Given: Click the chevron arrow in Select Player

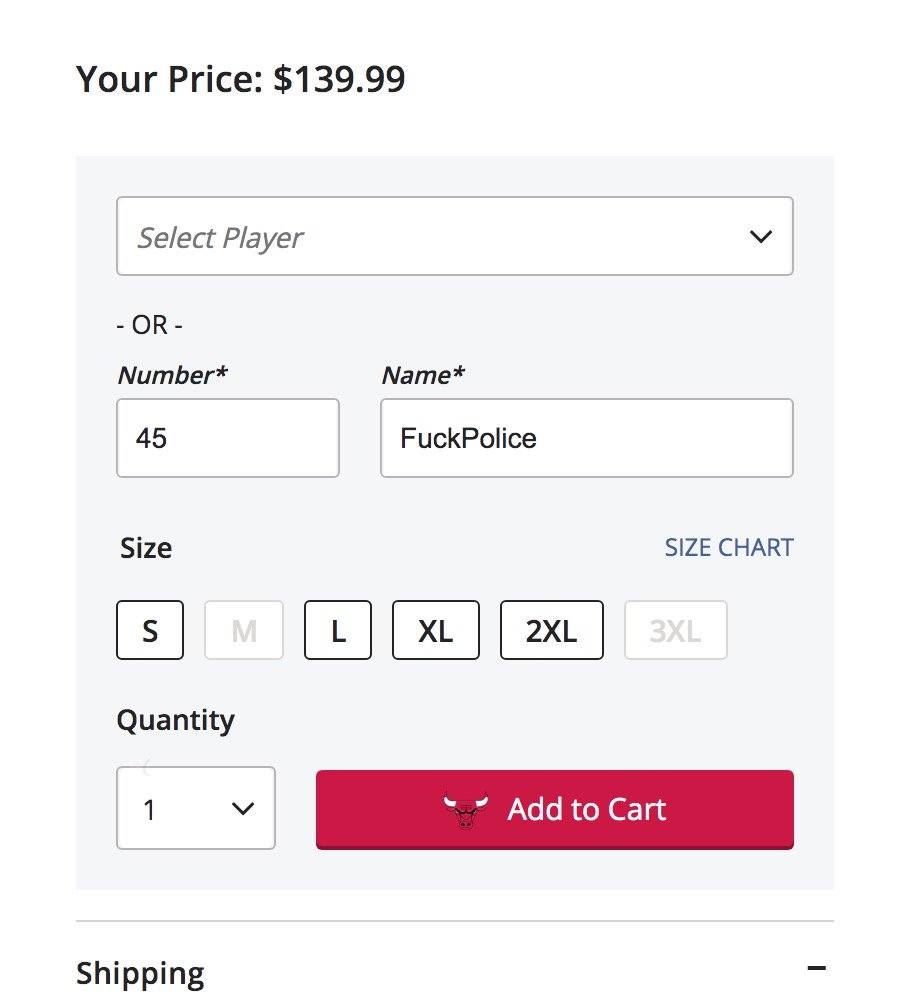Looking at the screenshot, I should tap(761, 237).
